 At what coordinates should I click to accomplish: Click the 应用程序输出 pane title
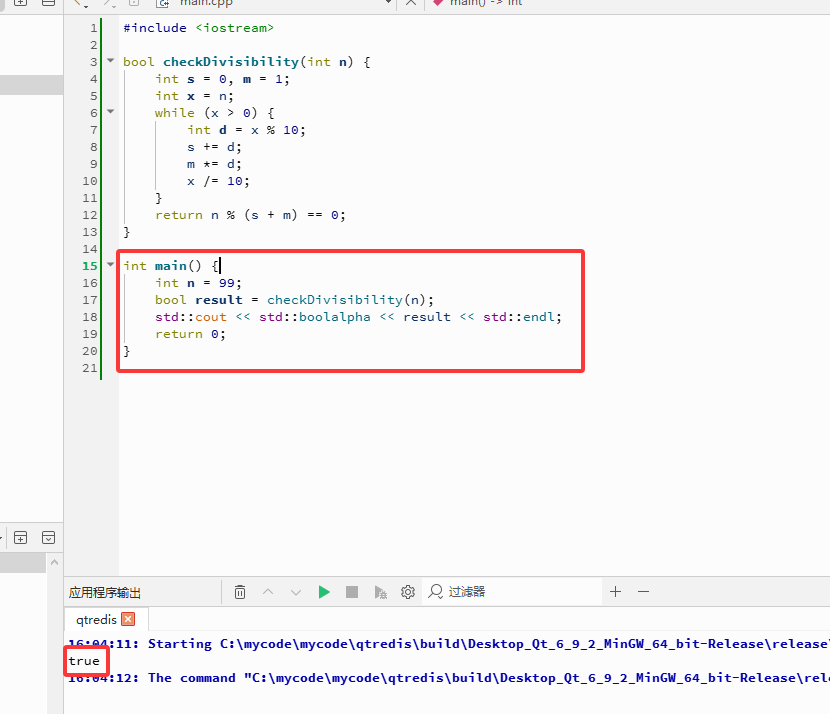click(x=105, y=592)
